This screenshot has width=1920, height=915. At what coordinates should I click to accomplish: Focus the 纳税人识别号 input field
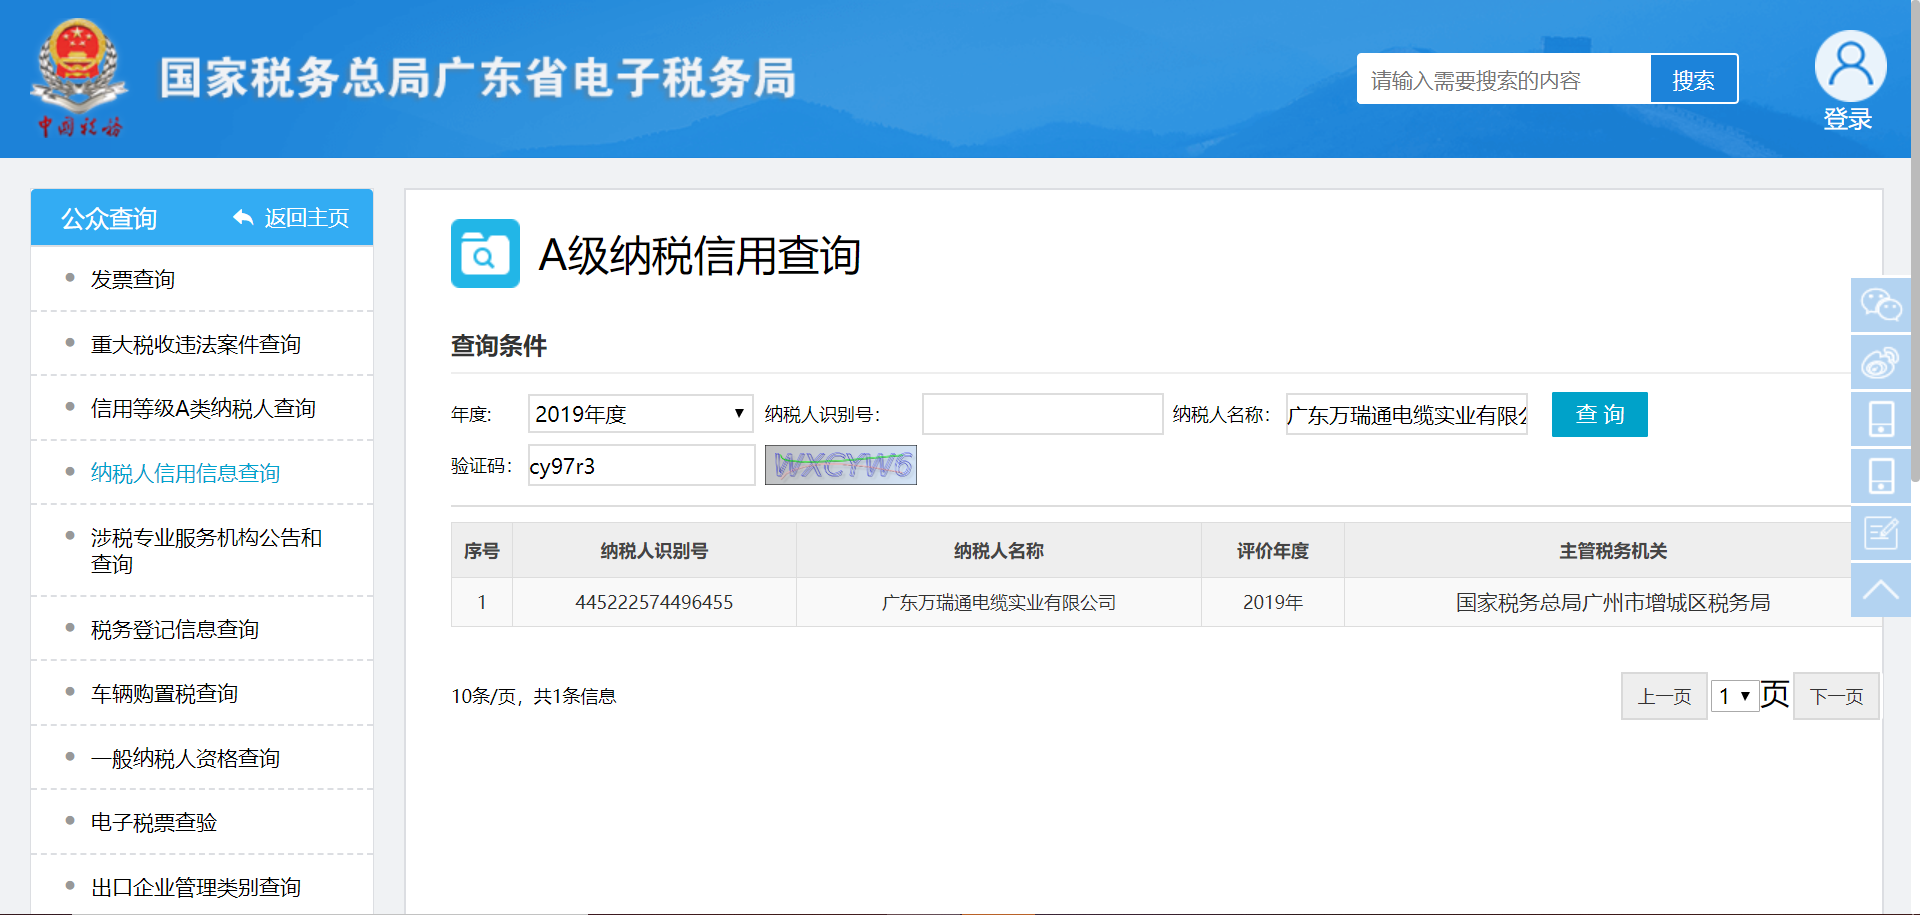[x=1042, y=414]
